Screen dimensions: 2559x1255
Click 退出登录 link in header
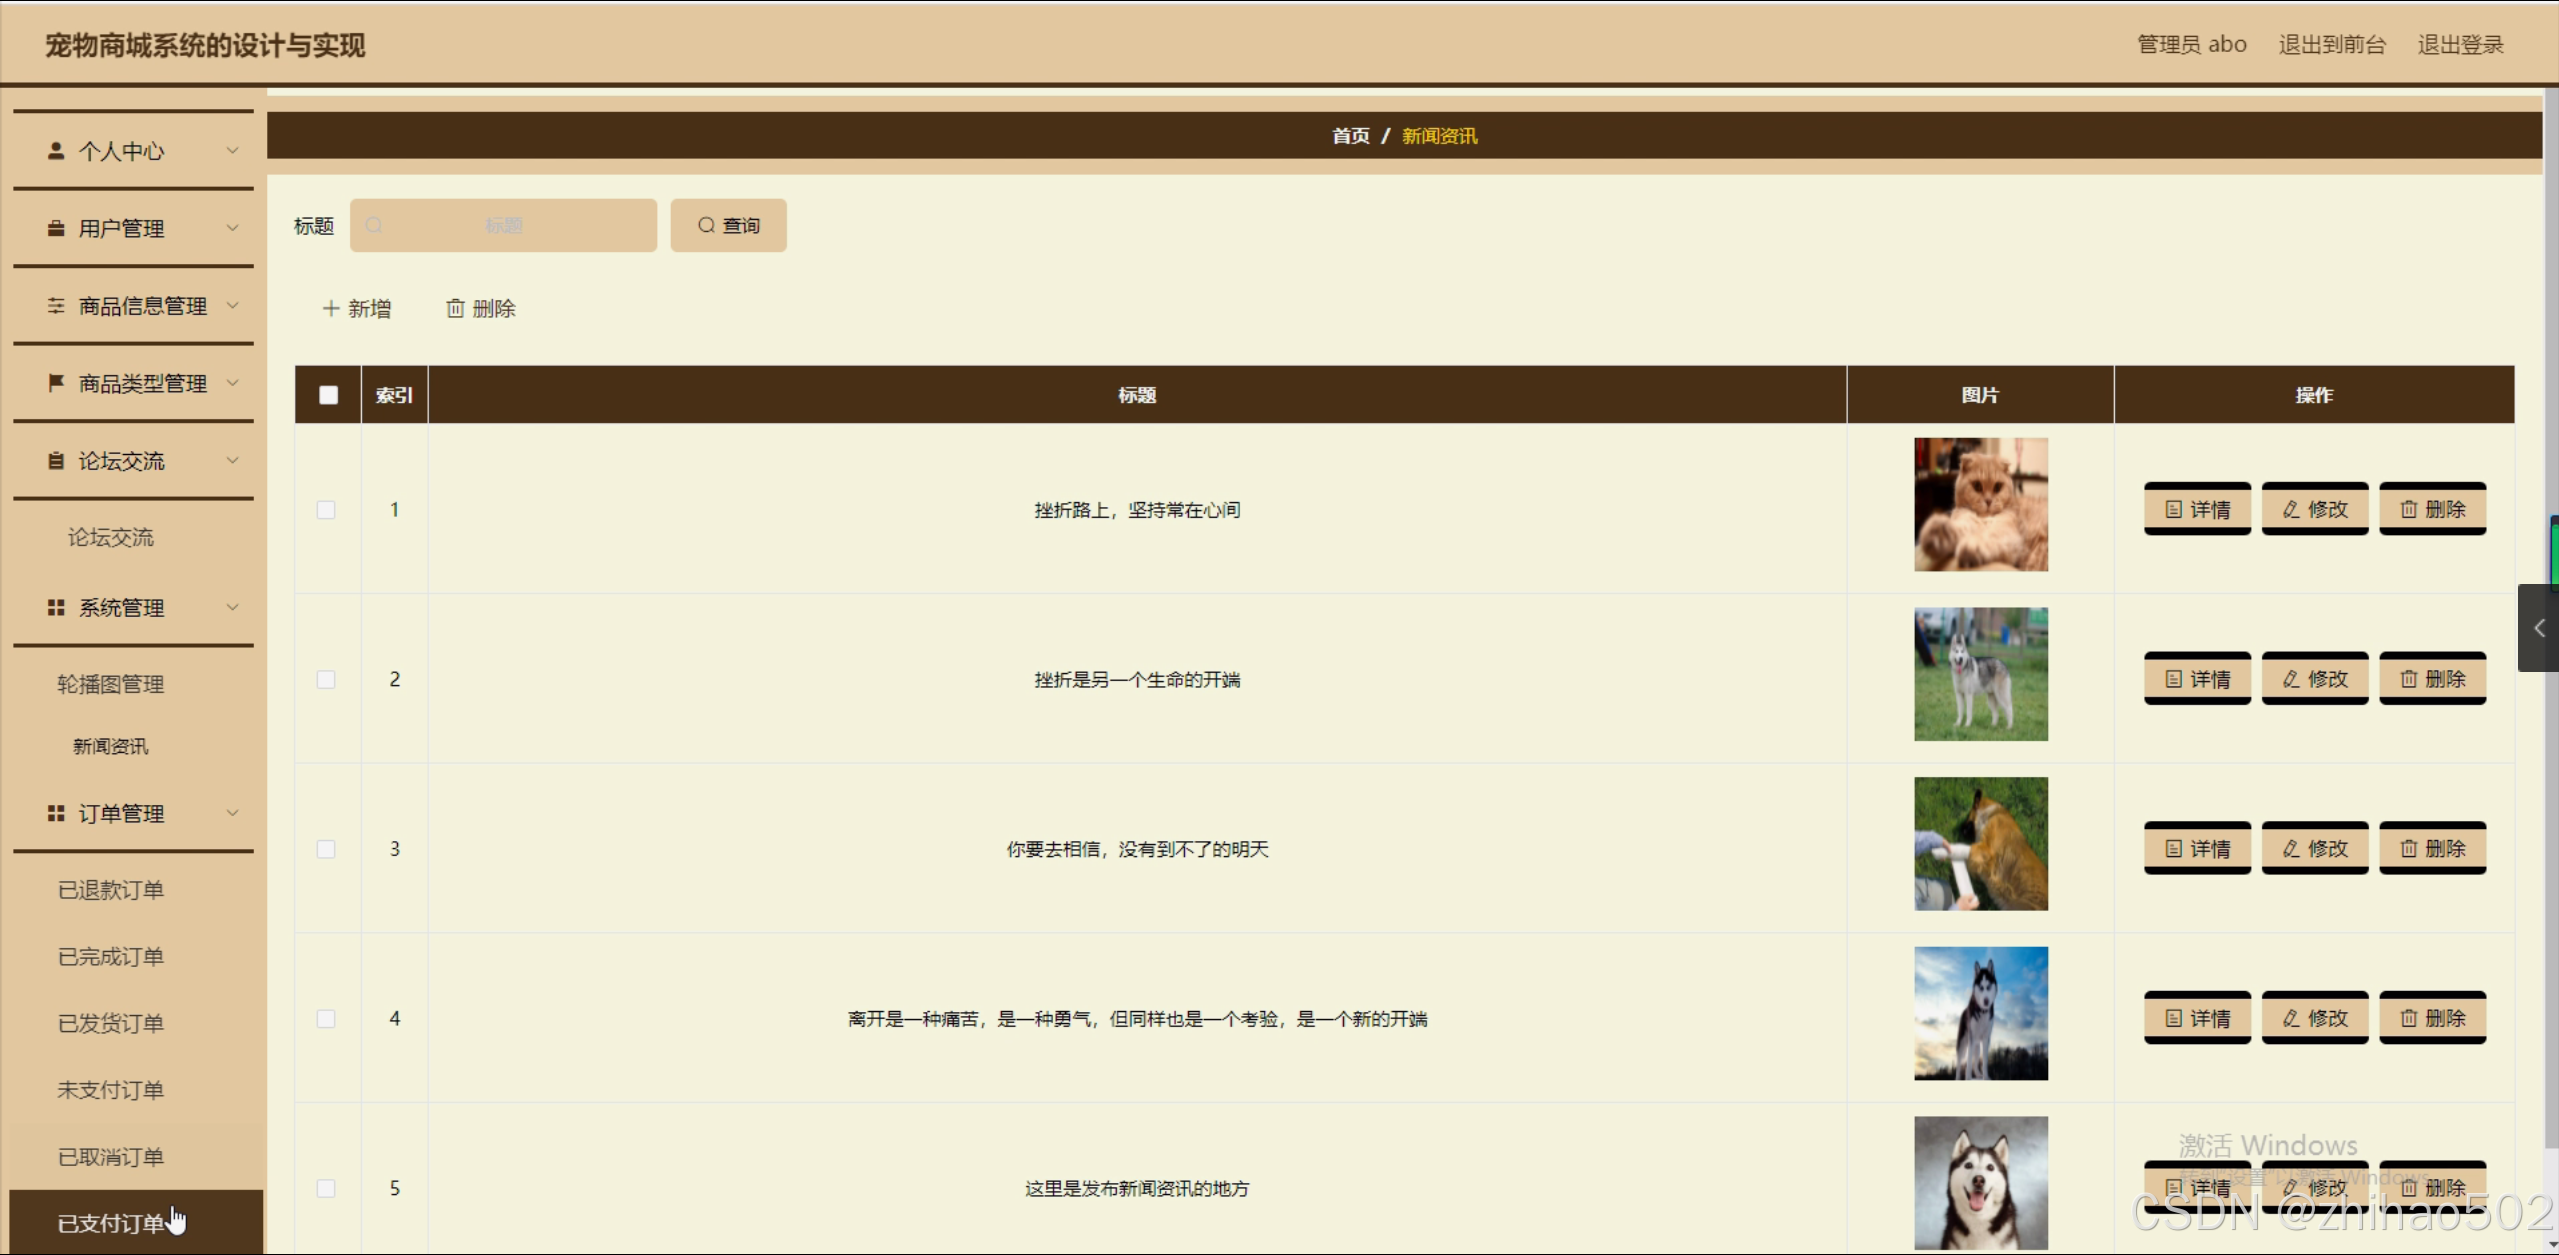[2460, 45]
